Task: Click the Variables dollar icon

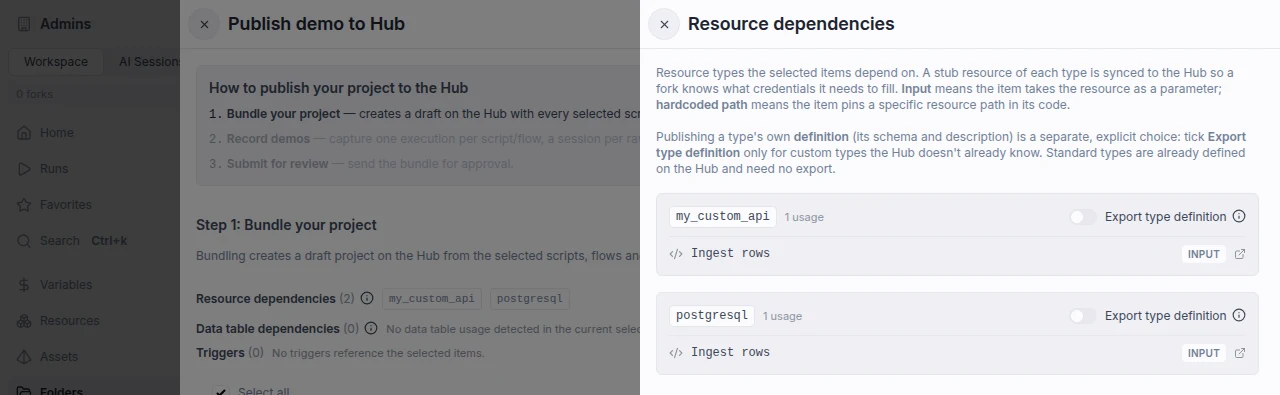Action: click(24, 285)
